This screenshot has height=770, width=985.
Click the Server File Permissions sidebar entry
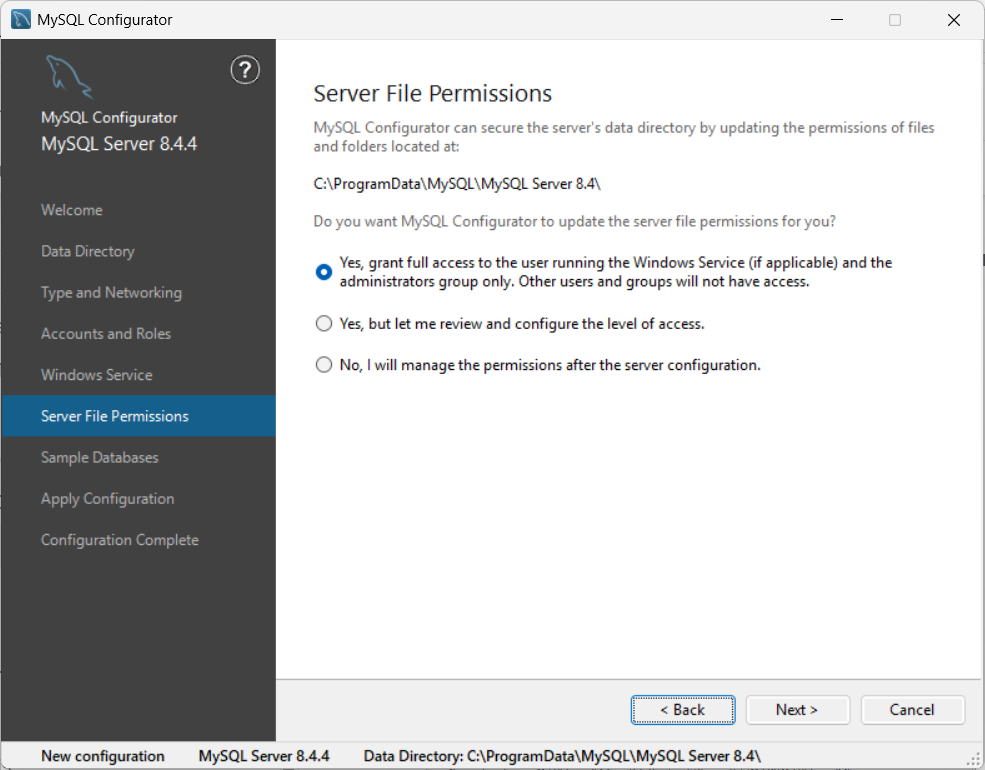click(x=113, y=416)
